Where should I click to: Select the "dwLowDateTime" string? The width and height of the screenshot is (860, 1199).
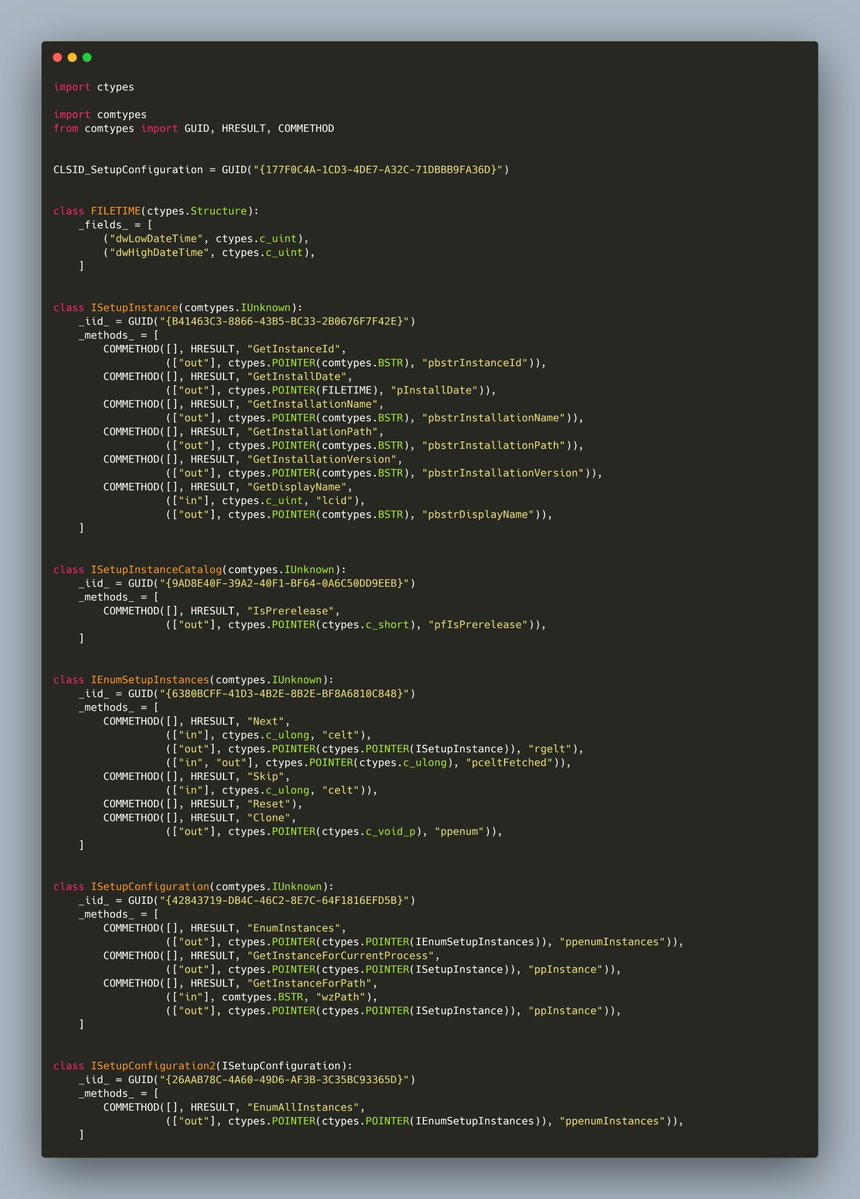coord(157,239)
